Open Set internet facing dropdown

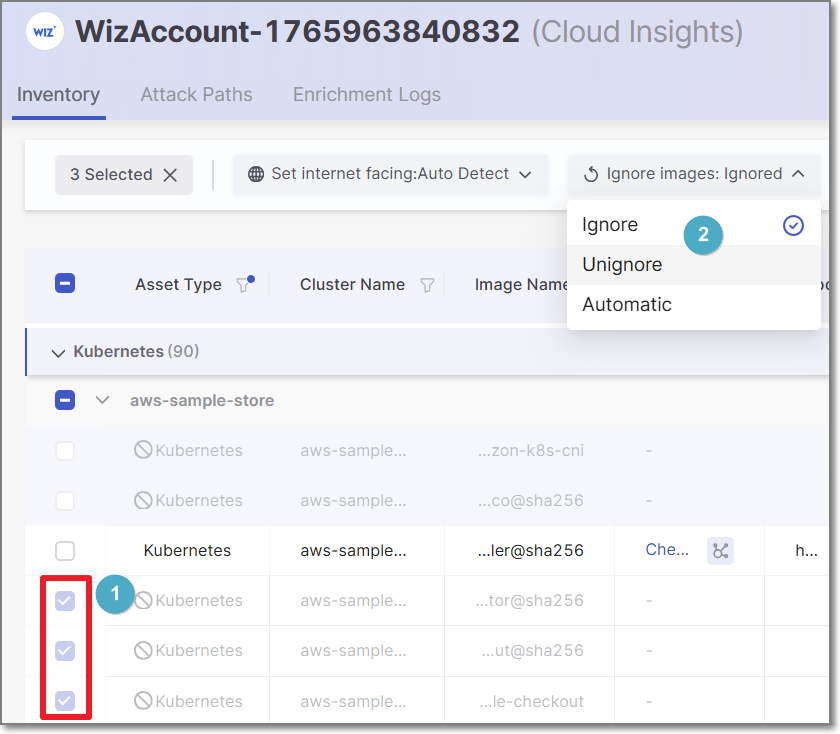pyautogui.click(x=390, y=174)
